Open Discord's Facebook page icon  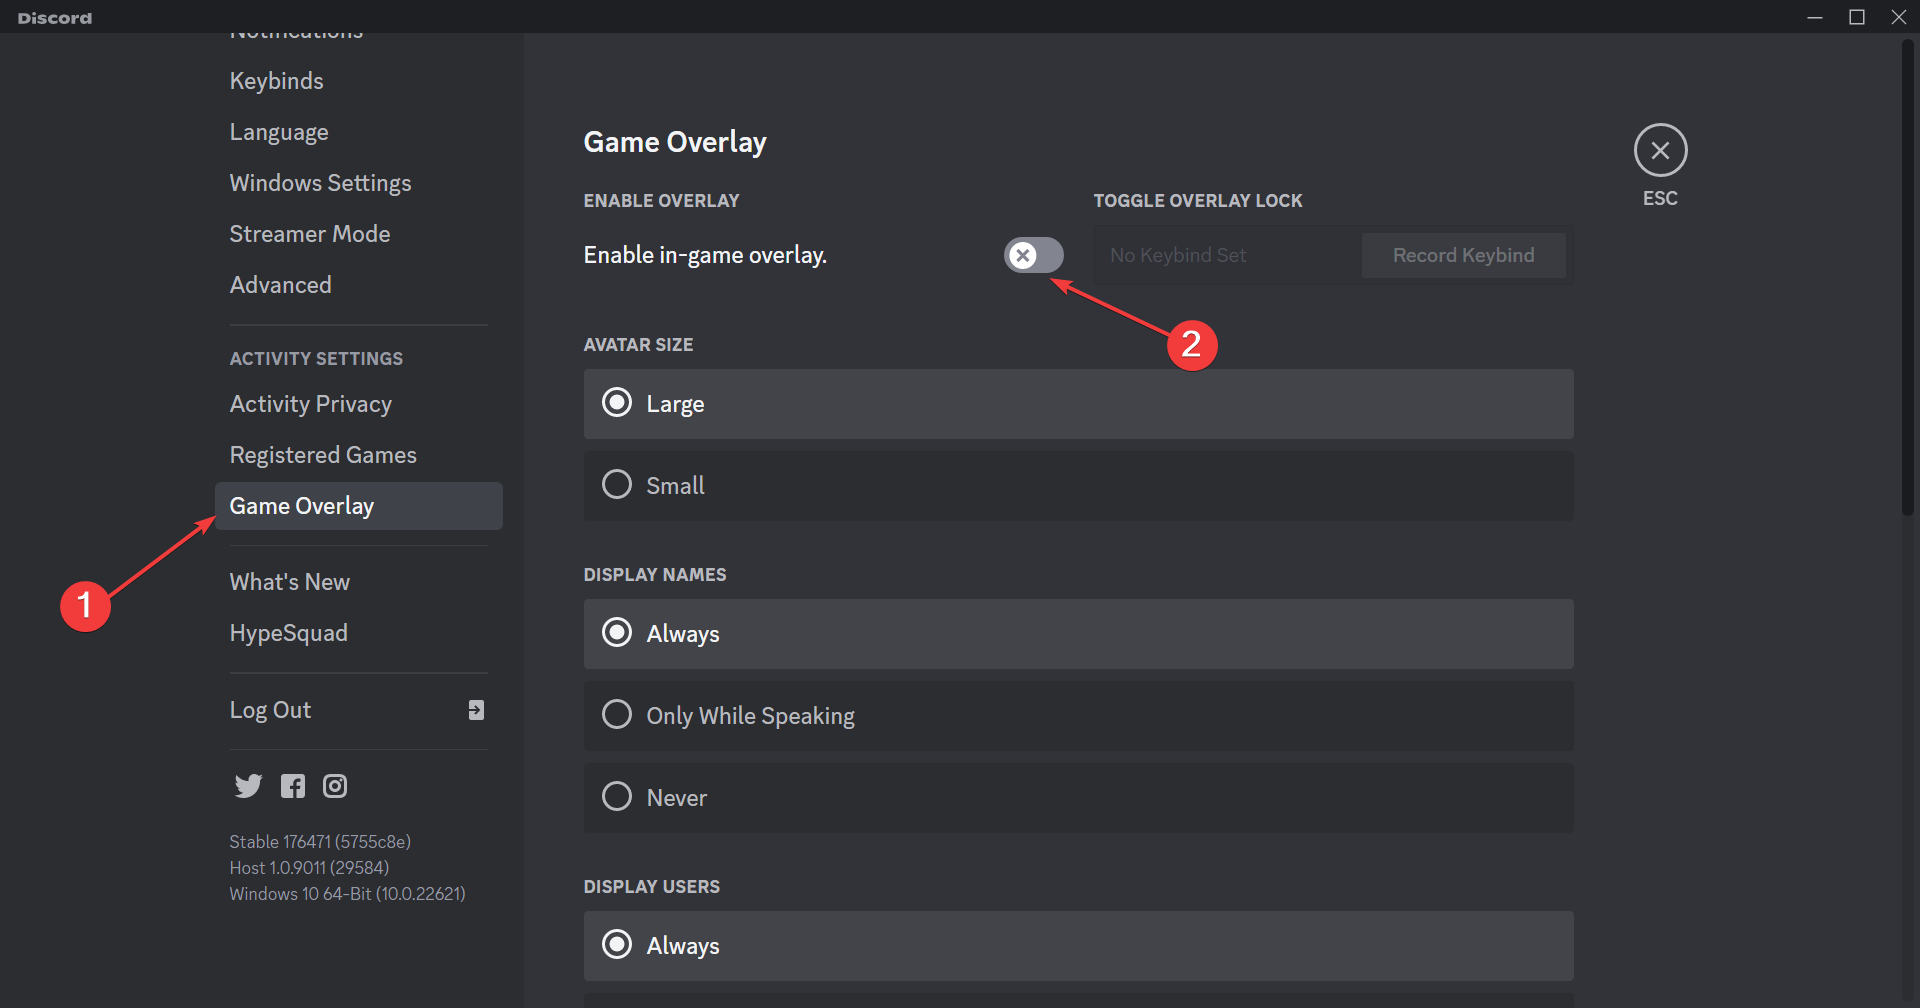point(293,786)
